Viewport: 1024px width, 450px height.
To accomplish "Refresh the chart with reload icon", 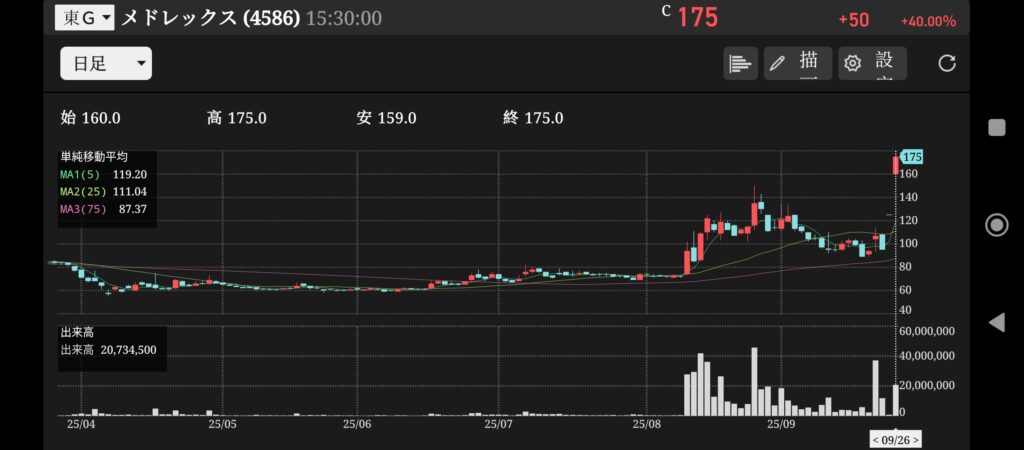I will [946, 63].
